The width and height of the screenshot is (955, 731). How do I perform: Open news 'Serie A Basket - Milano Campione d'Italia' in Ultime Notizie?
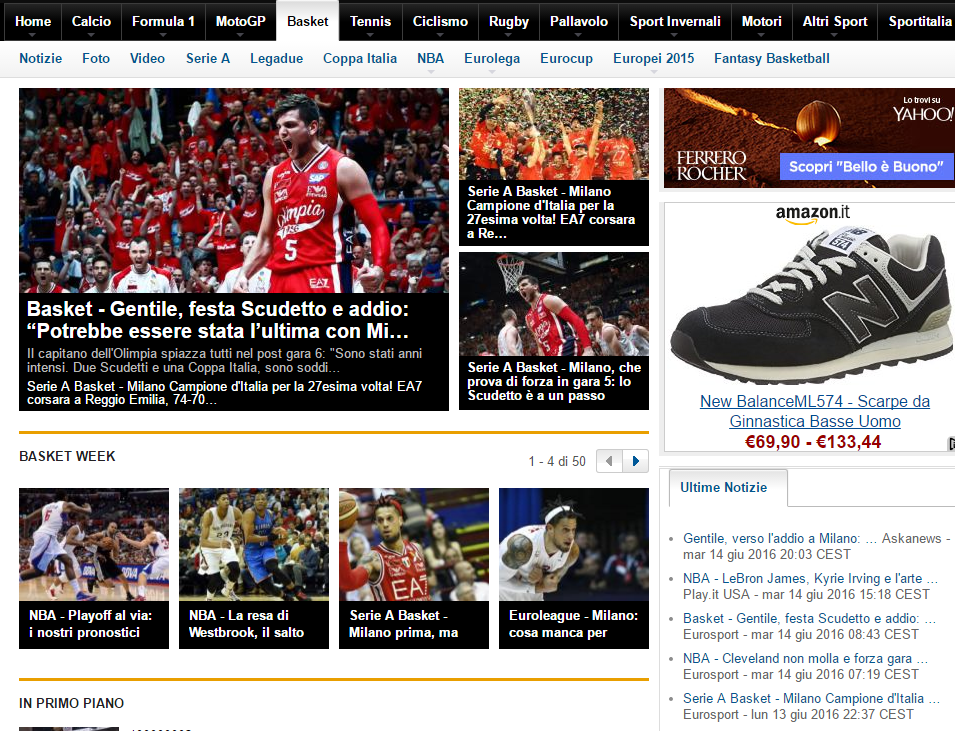click(x=811, y=698)
